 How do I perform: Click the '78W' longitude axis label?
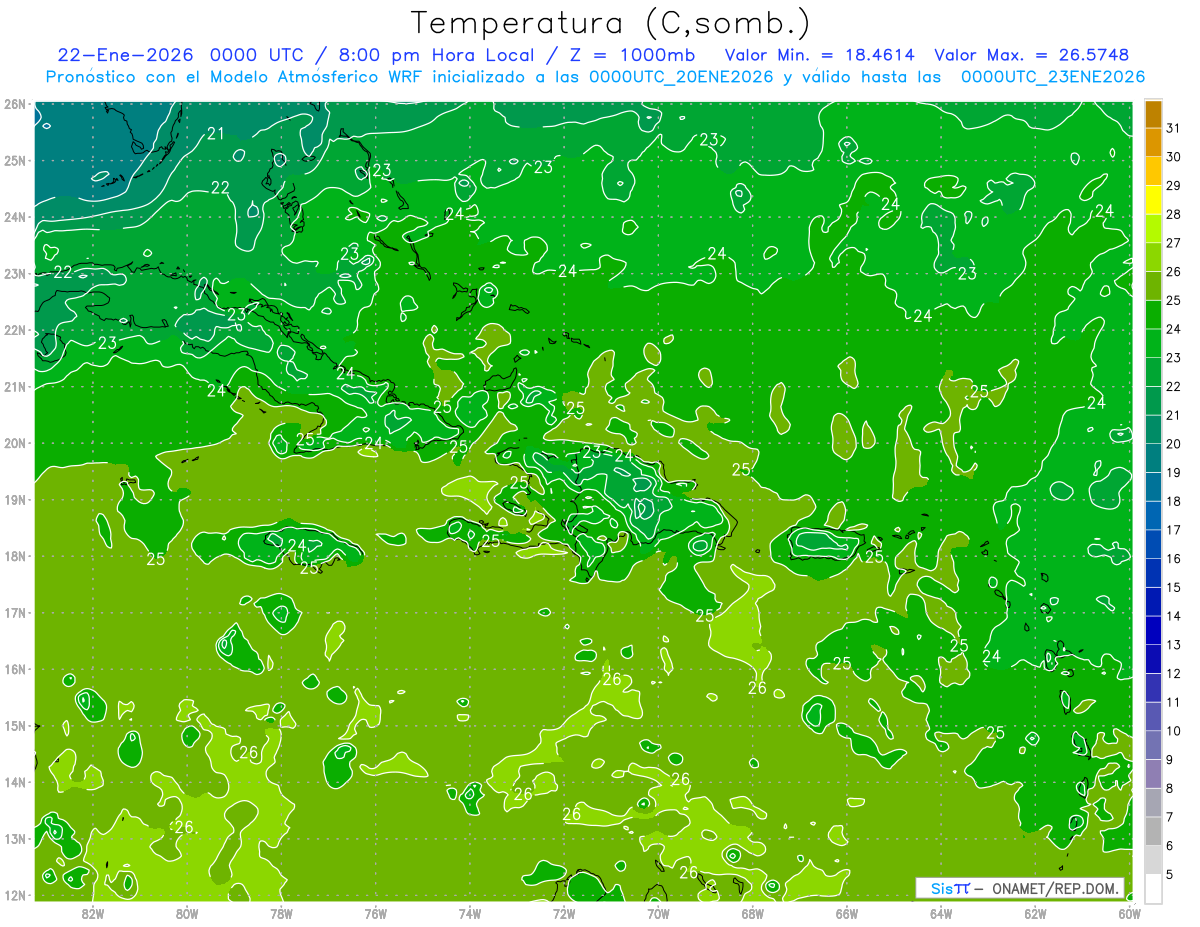tap(281, 913)
